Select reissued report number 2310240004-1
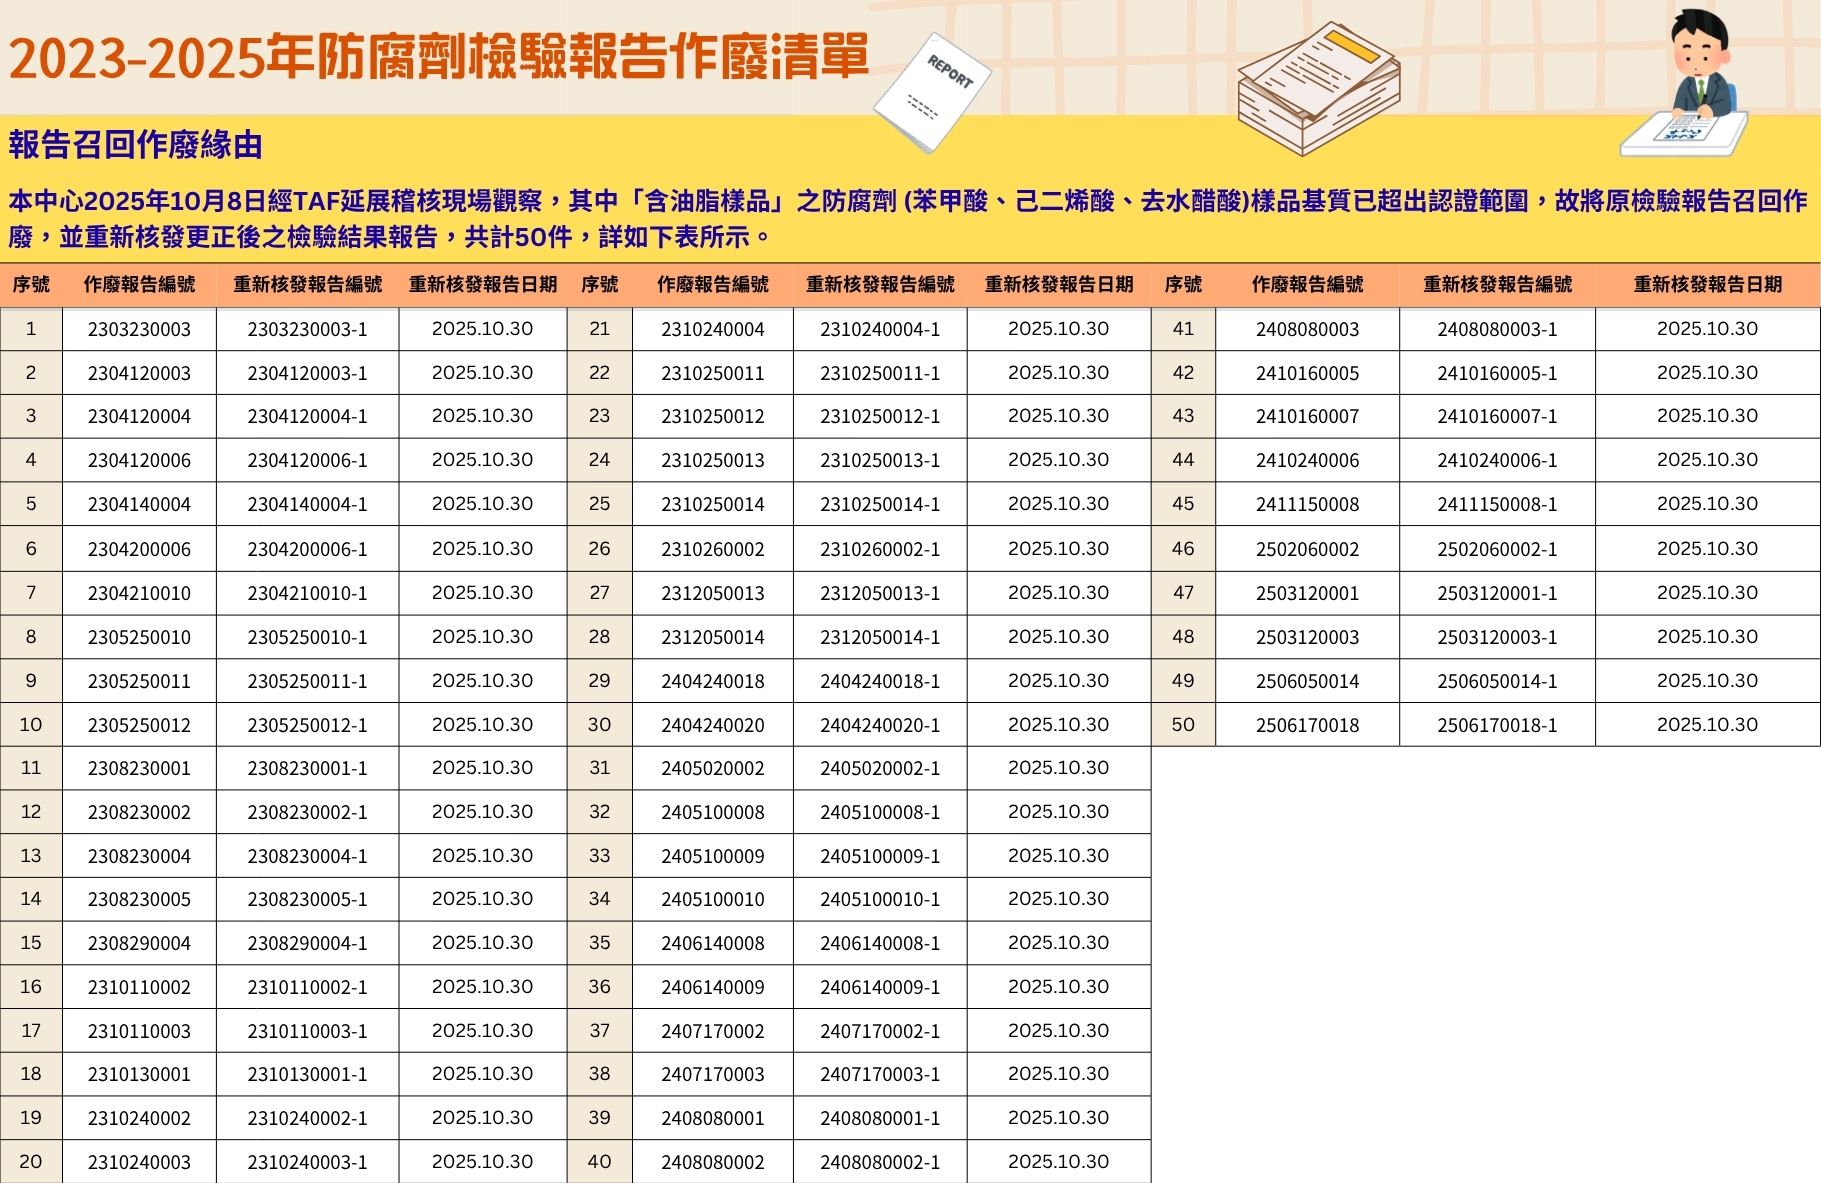This screenshot has height=1183, width=1821. coord(880,329)
